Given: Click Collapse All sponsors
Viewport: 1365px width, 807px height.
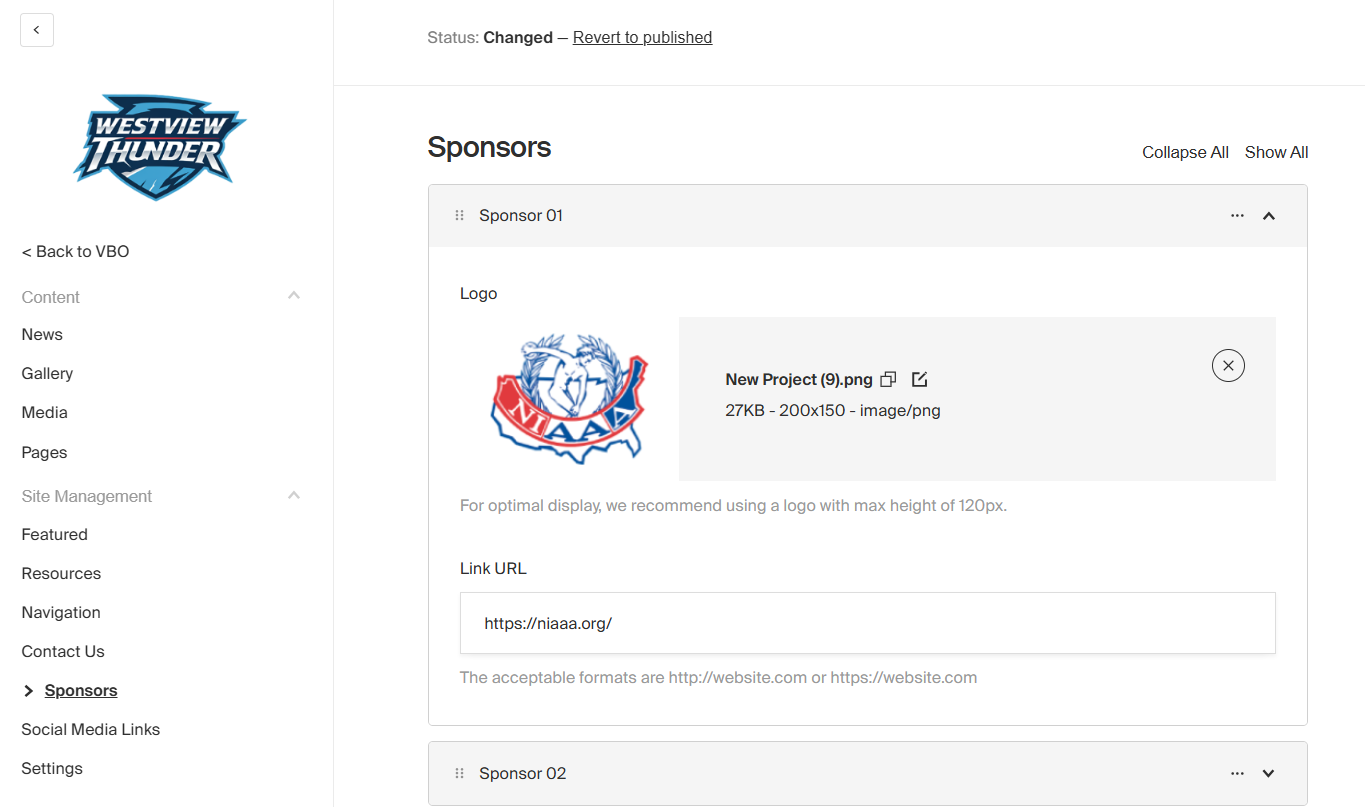Looking at the screenshot, I should point(1185,153).
